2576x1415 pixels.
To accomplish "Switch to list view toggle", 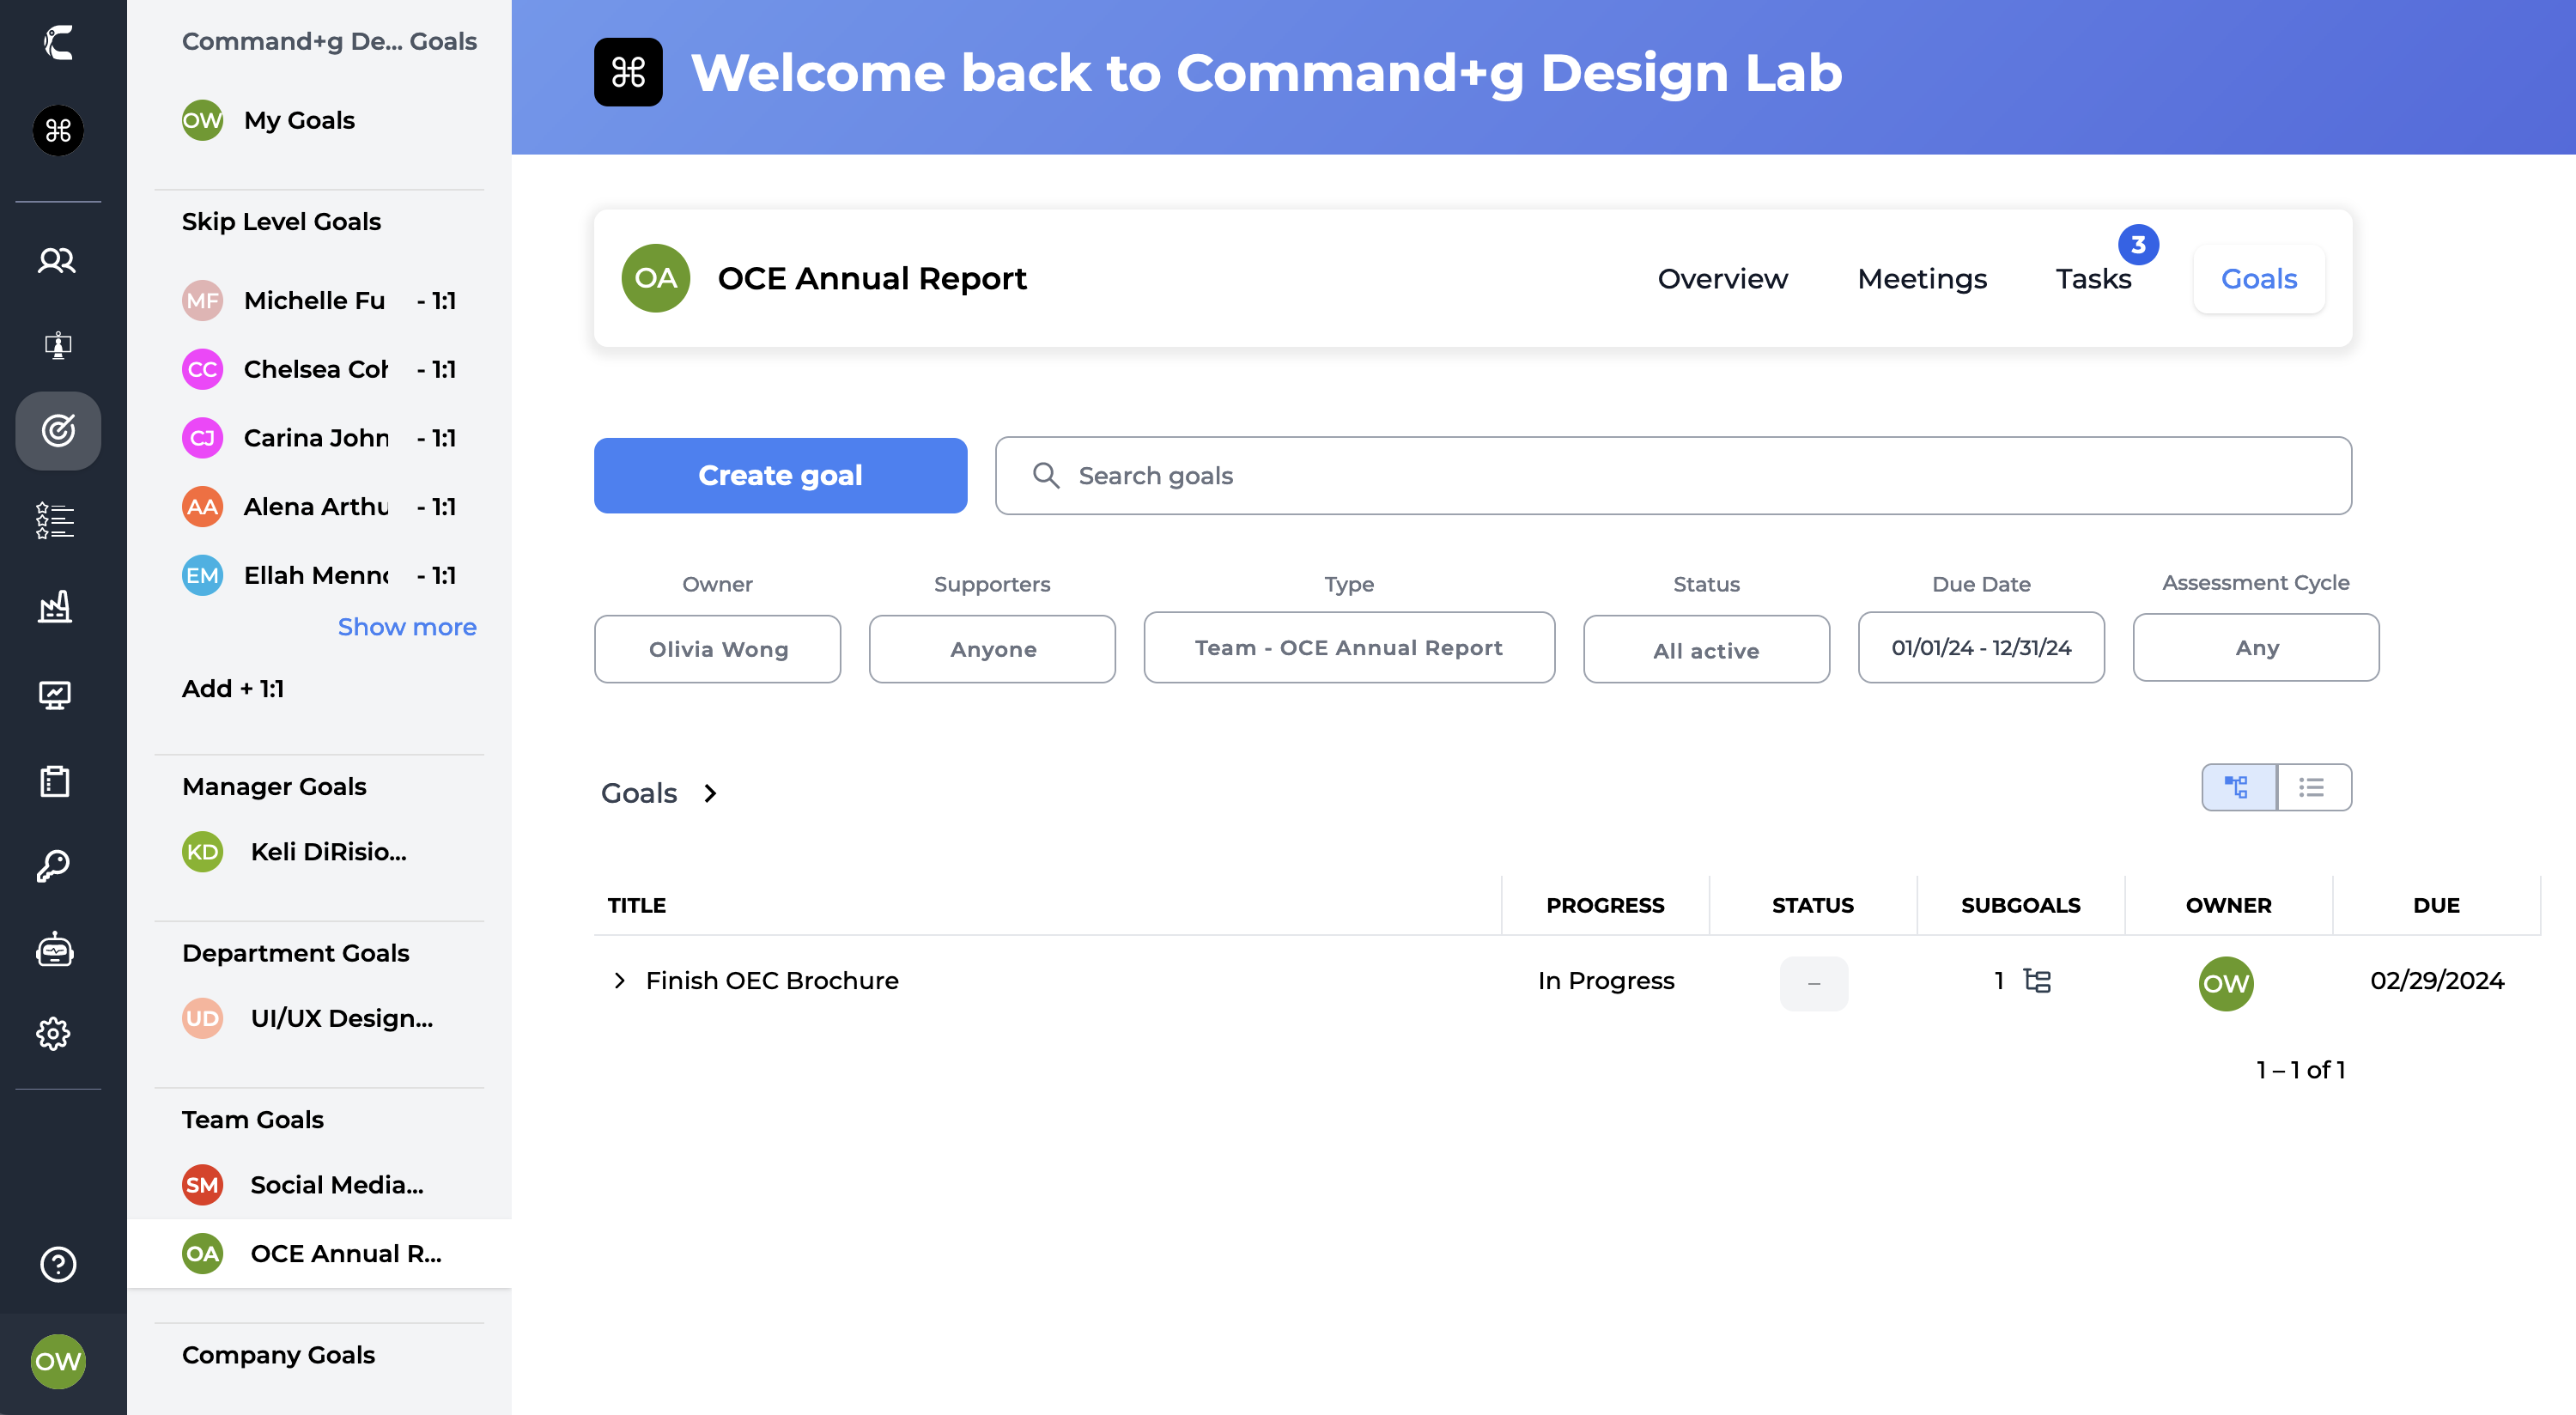I will tap(2313, 788).
